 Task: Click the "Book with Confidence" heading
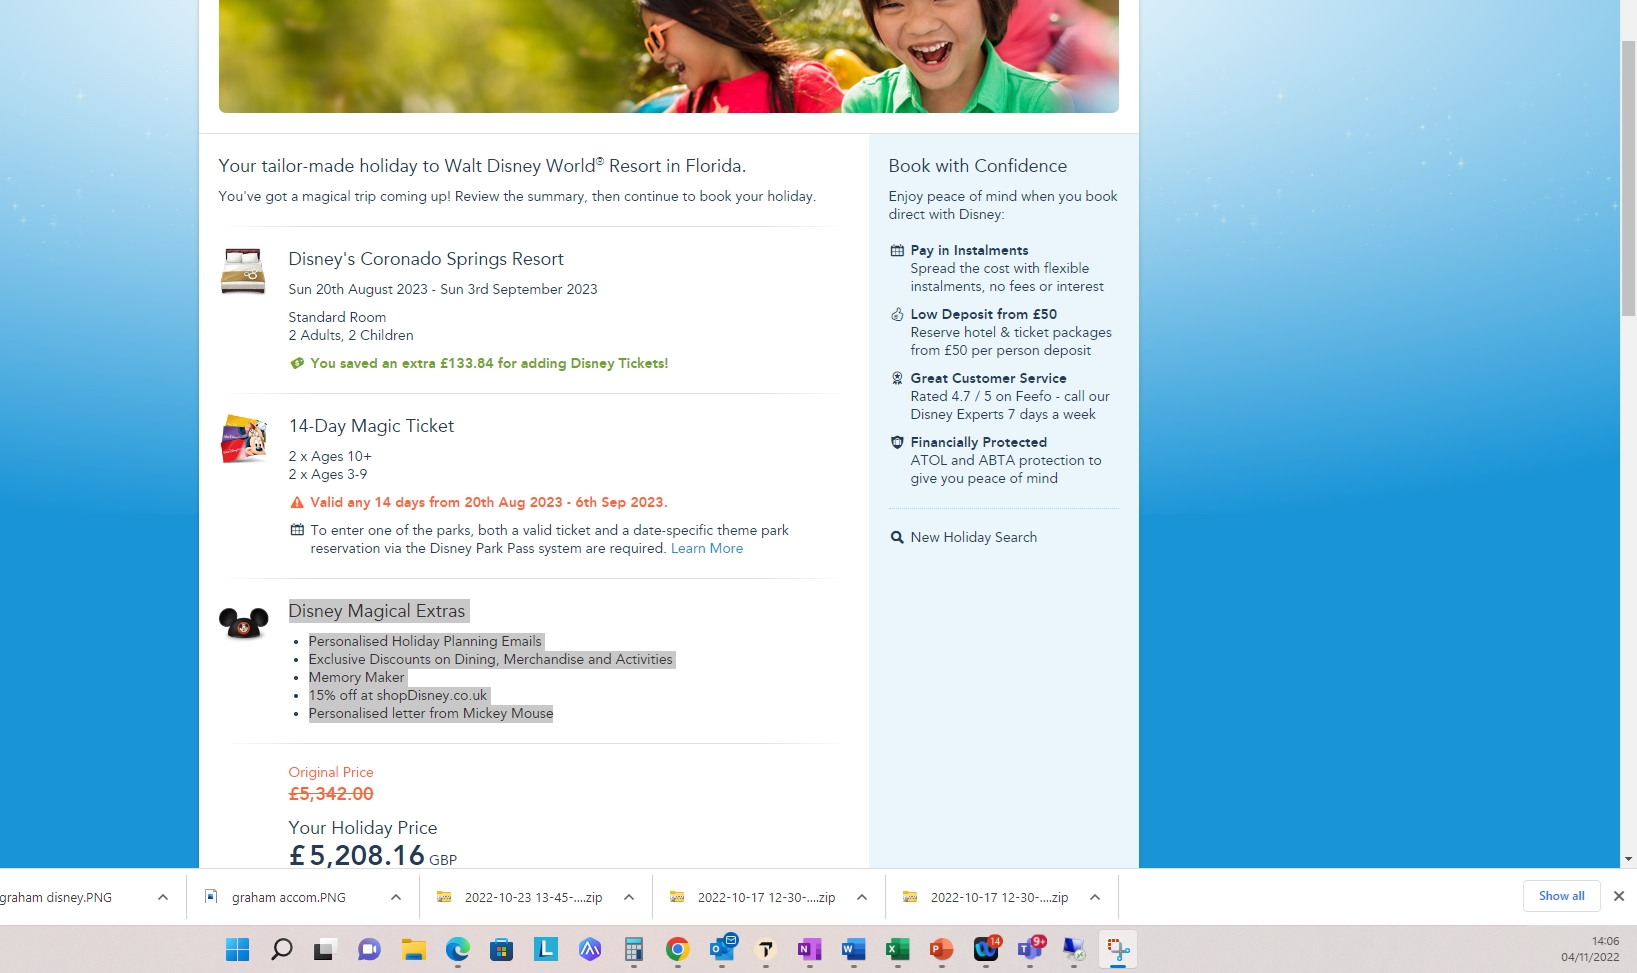(x=978, y=166)
